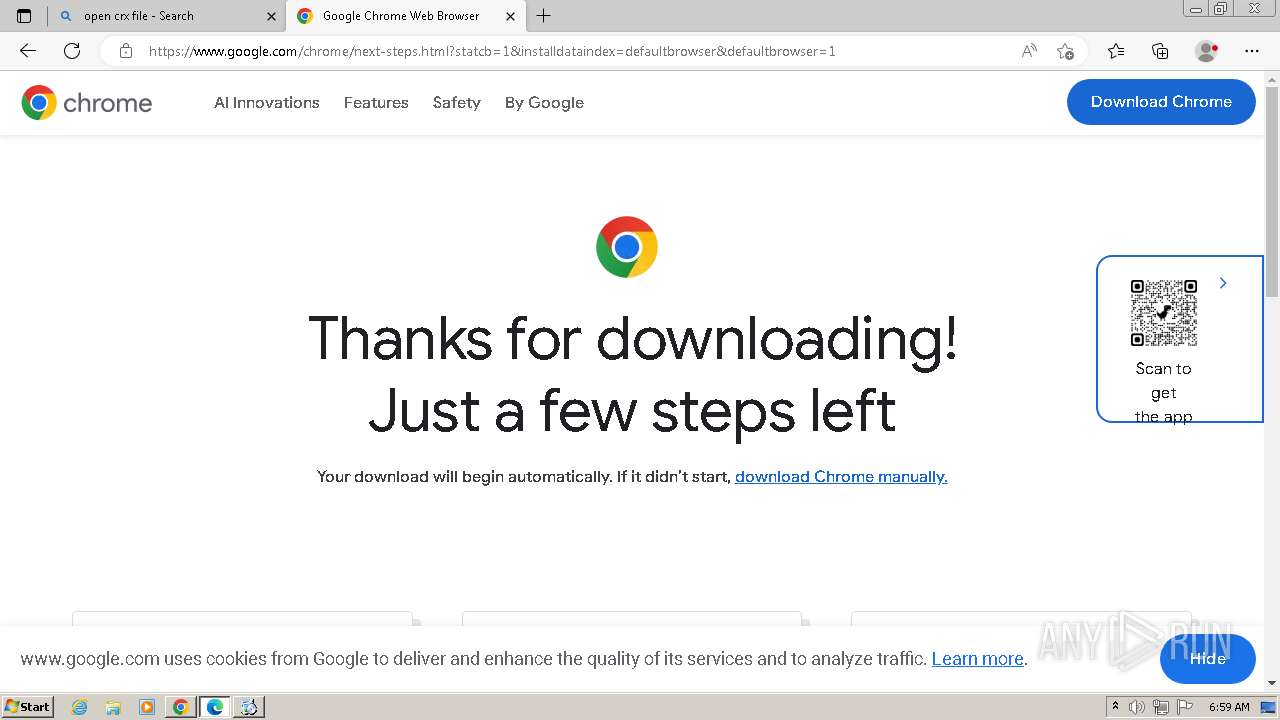Click the Chrome logo in header
The height and width of the screenshot is (720, 1280).
[87, 102]
